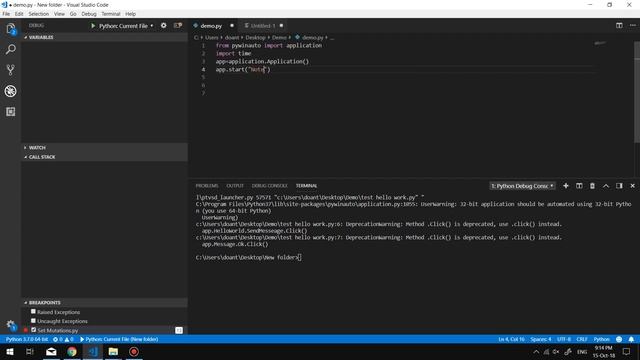Screen dimensions: 640x360
Task: Open Action Center from taskbar
Action: point(627,351)
